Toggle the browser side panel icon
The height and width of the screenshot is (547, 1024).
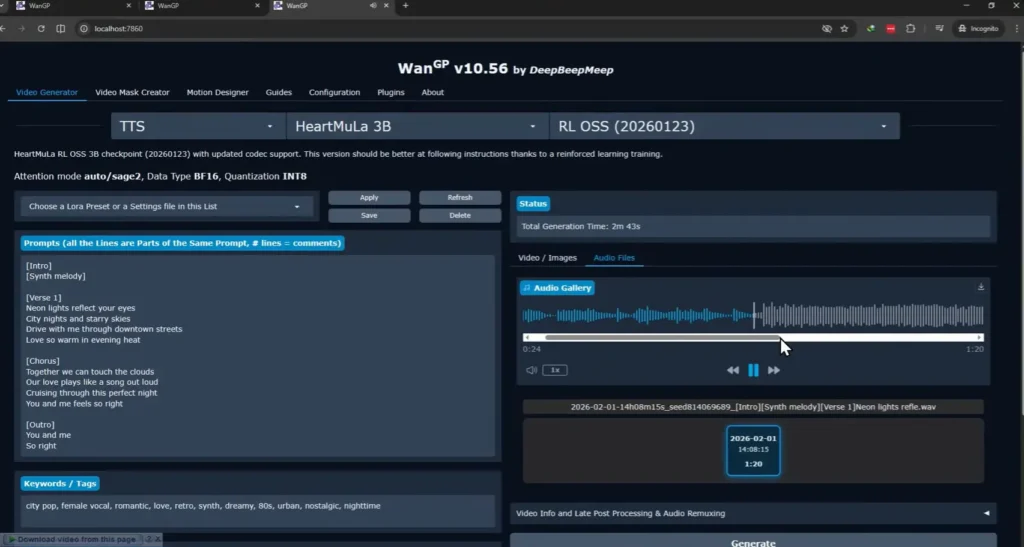coord(61,29)
